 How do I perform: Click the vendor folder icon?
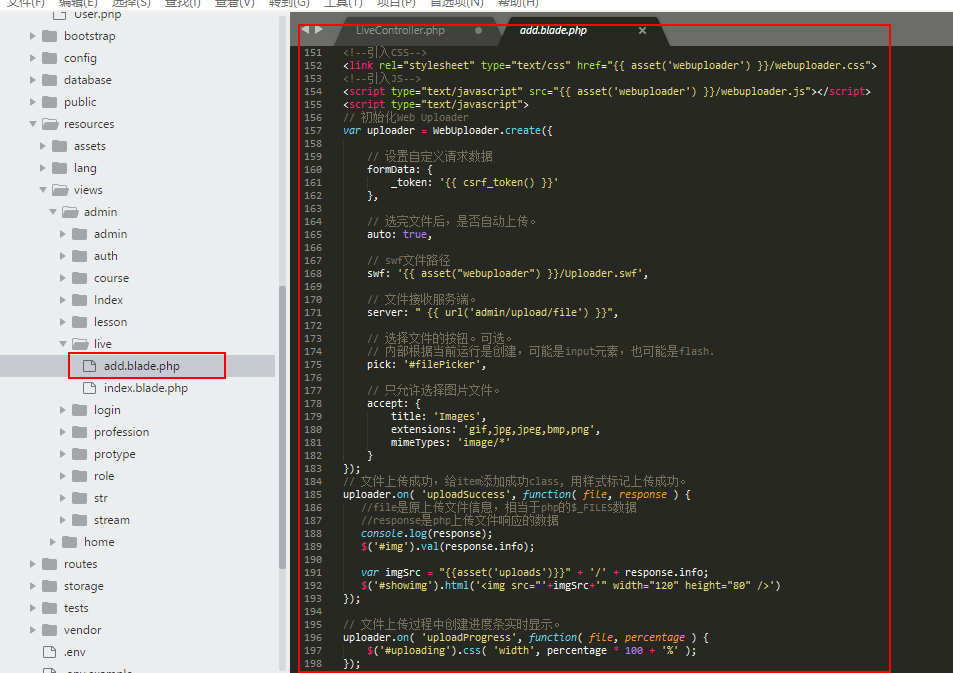(49, 630)
